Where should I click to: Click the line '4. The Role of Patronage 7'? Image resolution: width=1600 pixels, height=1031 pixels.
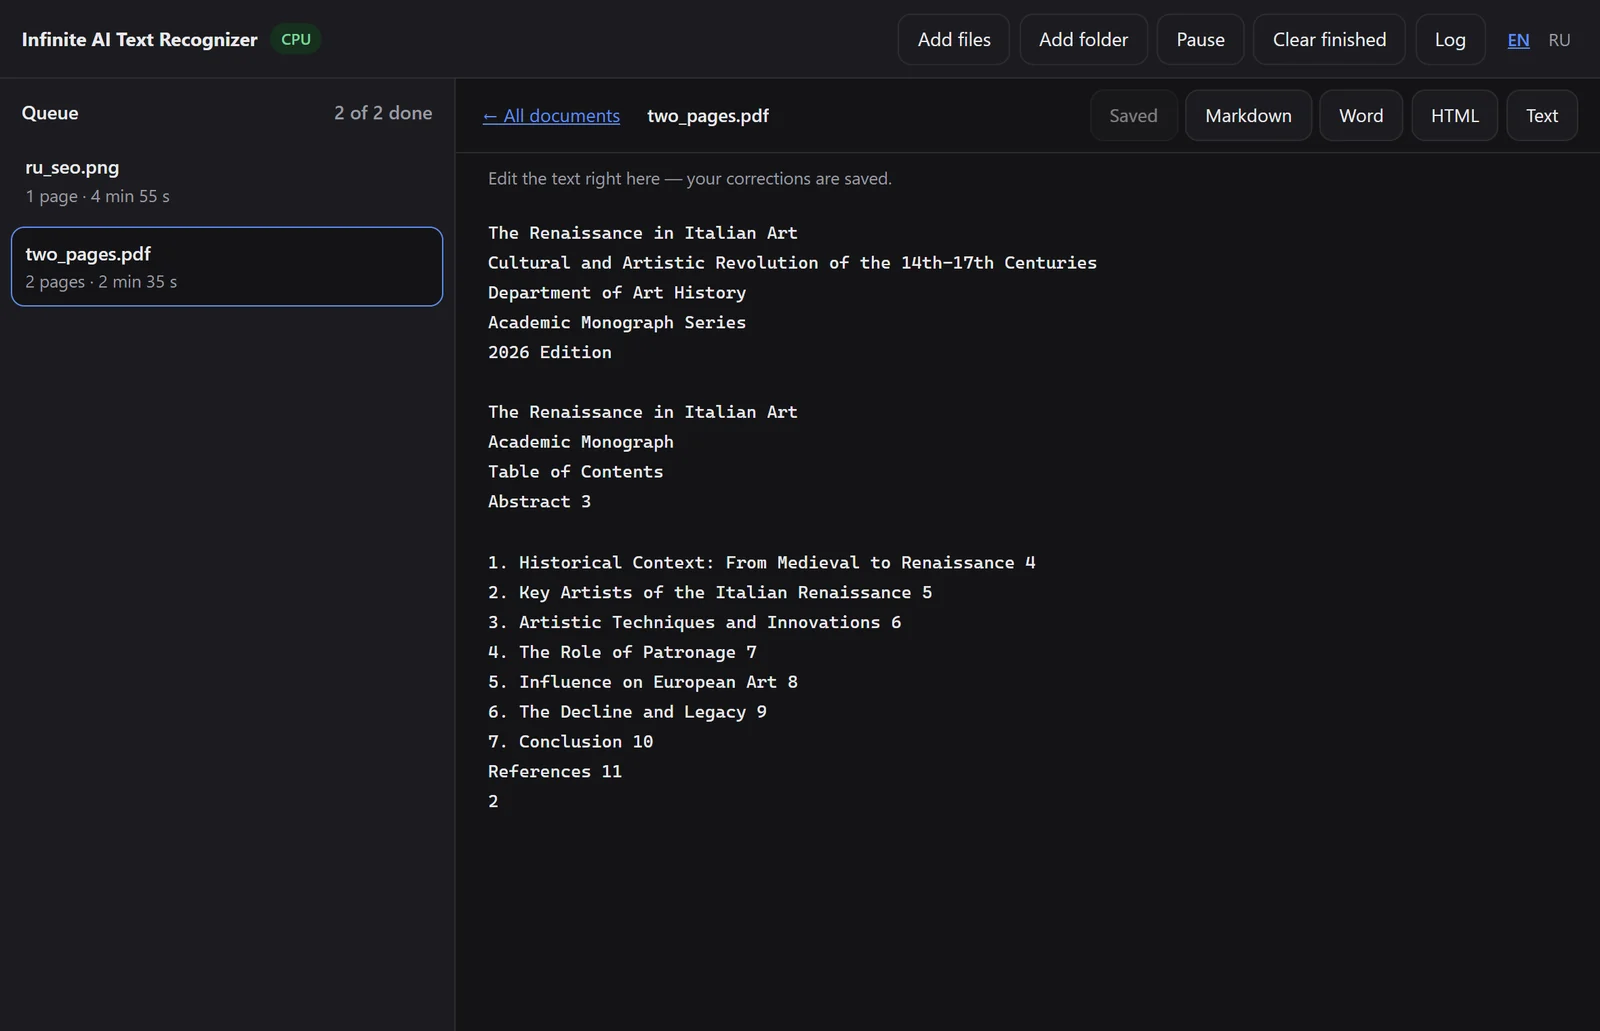point(622,653)
